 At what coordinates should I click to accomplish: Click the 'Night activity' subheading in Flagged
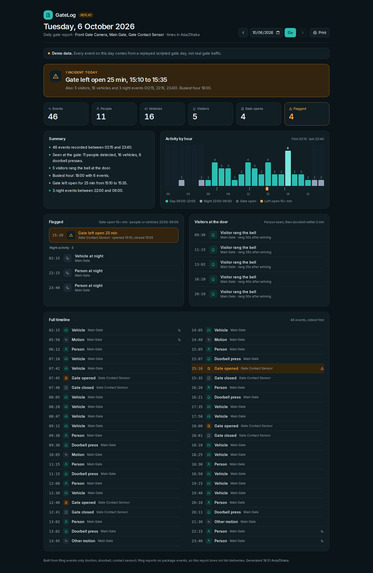pyautogui.click(x=61, y=248)
